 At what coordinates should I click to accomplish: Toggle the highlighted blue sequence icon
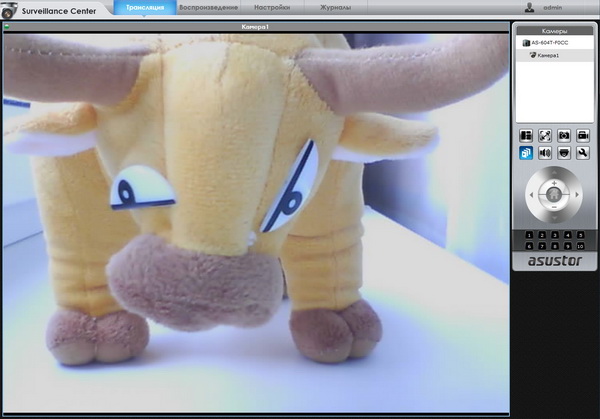click(526, 154)
